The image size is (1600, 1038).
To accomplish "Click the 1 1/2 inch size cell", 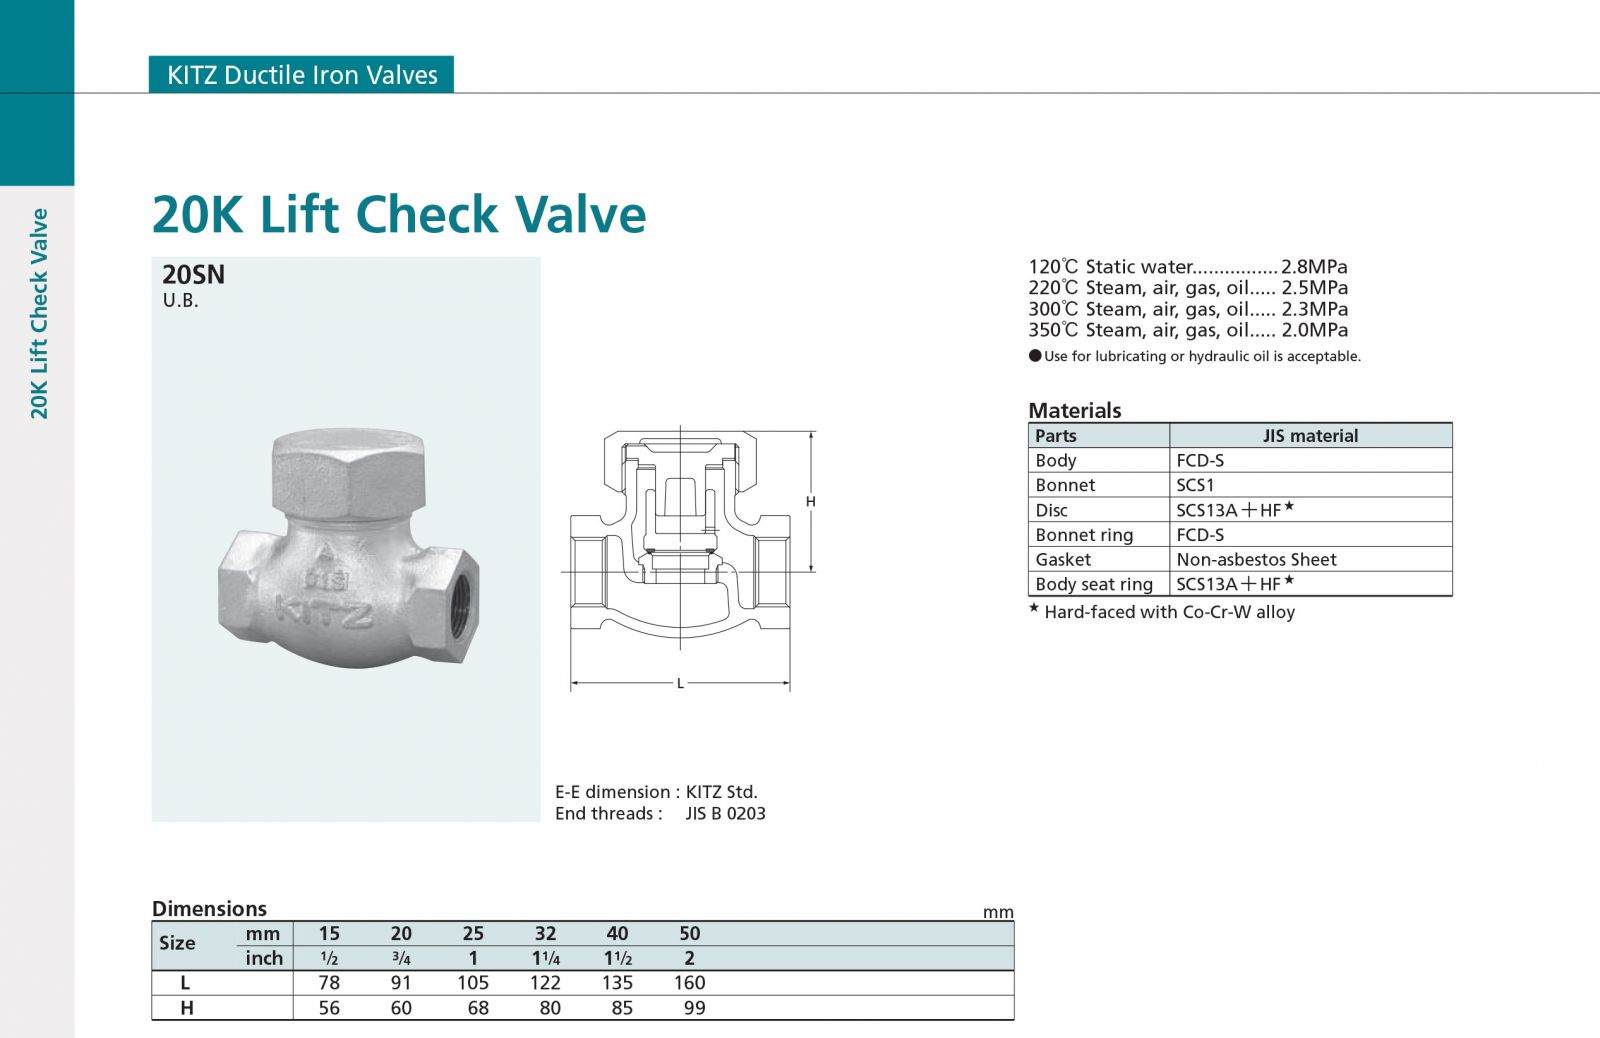I will point(617,958).
